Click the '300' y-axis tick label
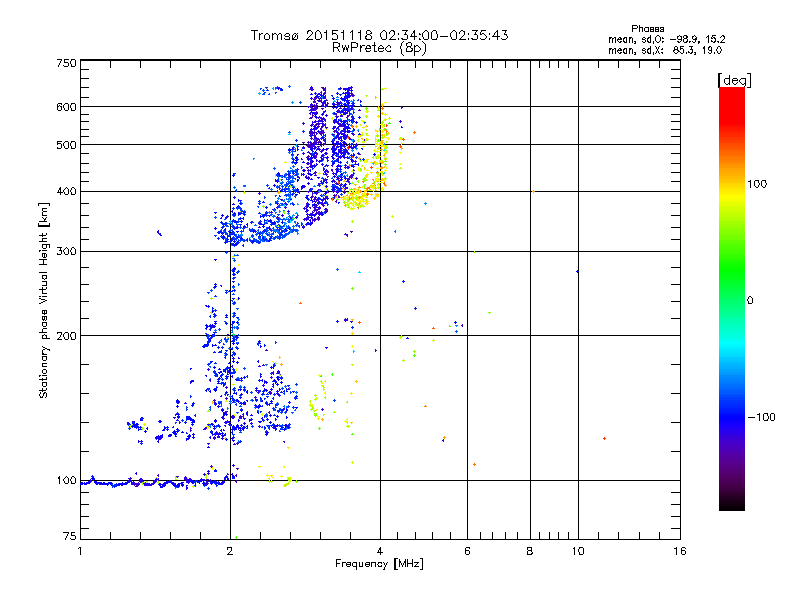Image resolution: width=800 pixels, height=600 pixels. click(x=67, y=252)
